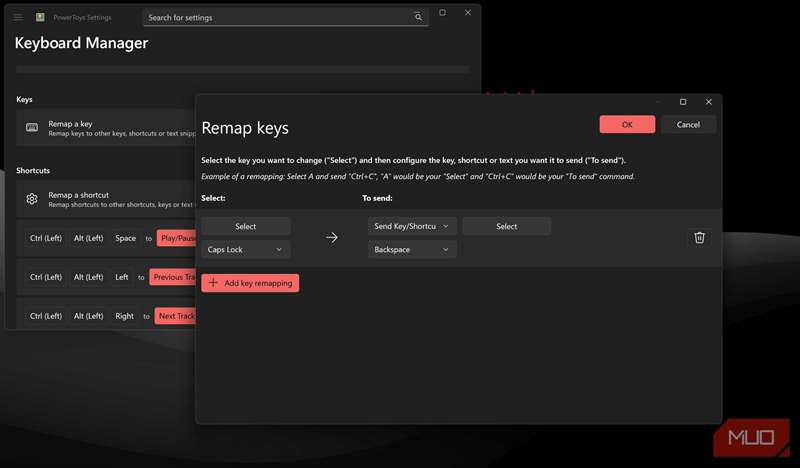
Task: Confirm remapping with the OK button
Action: point(627,124)
